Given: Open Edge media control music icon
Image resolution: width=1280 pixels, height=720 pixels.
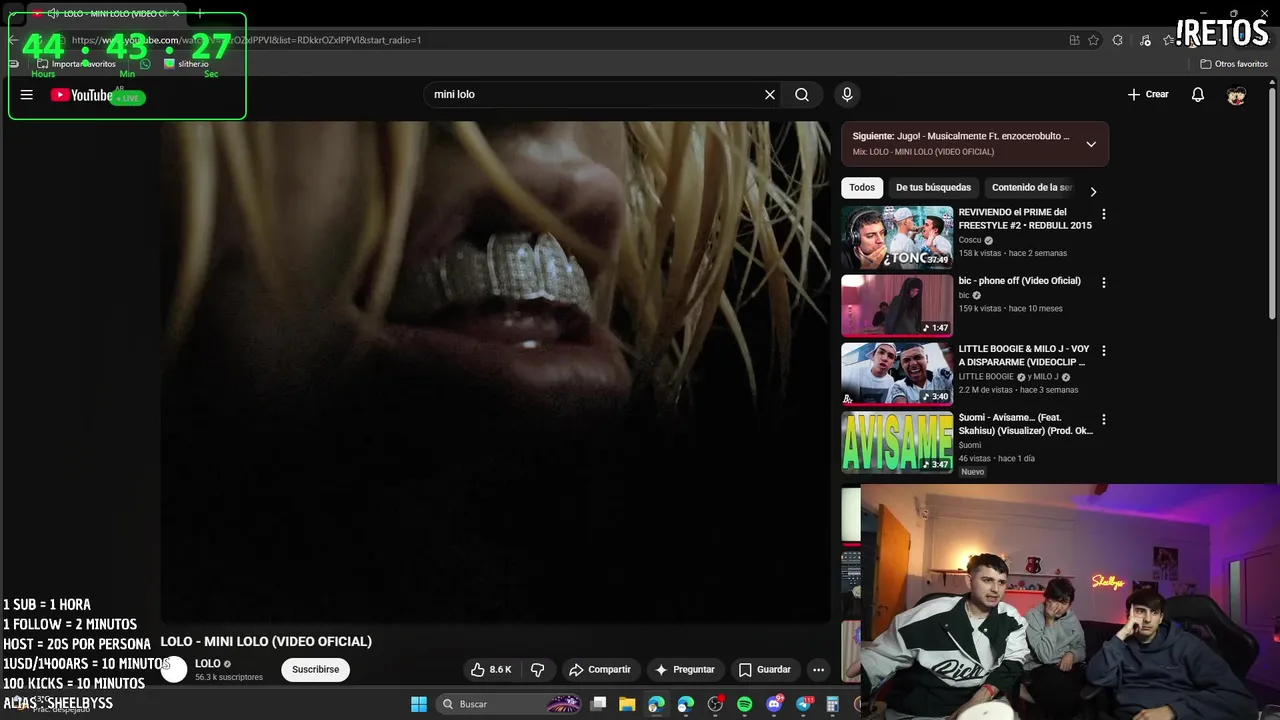Looking at the screenshot, I should coord(1146,40).
